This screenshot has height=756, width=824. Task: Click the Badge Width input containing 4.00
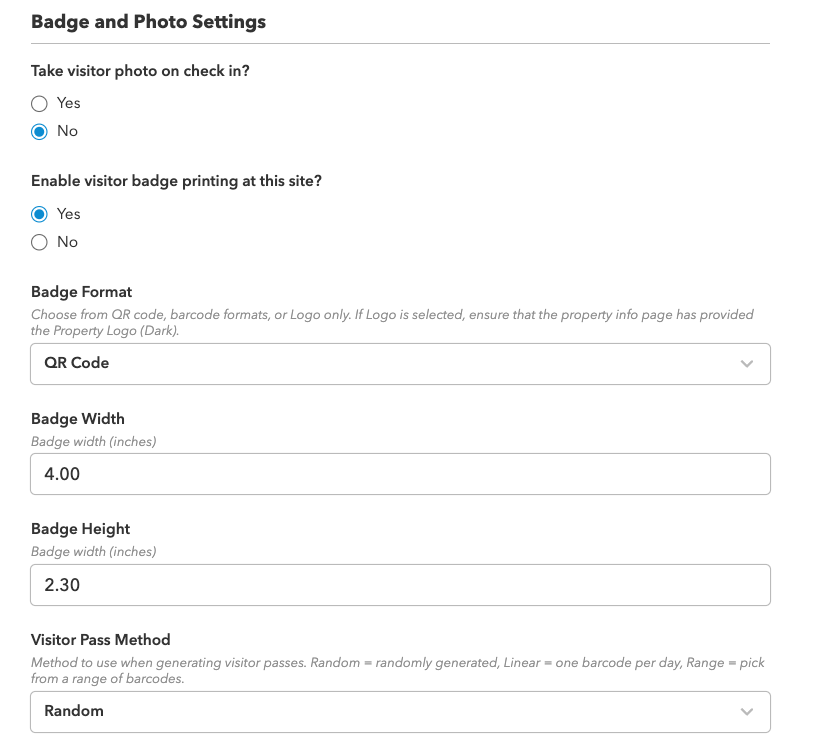click(400, 474)
